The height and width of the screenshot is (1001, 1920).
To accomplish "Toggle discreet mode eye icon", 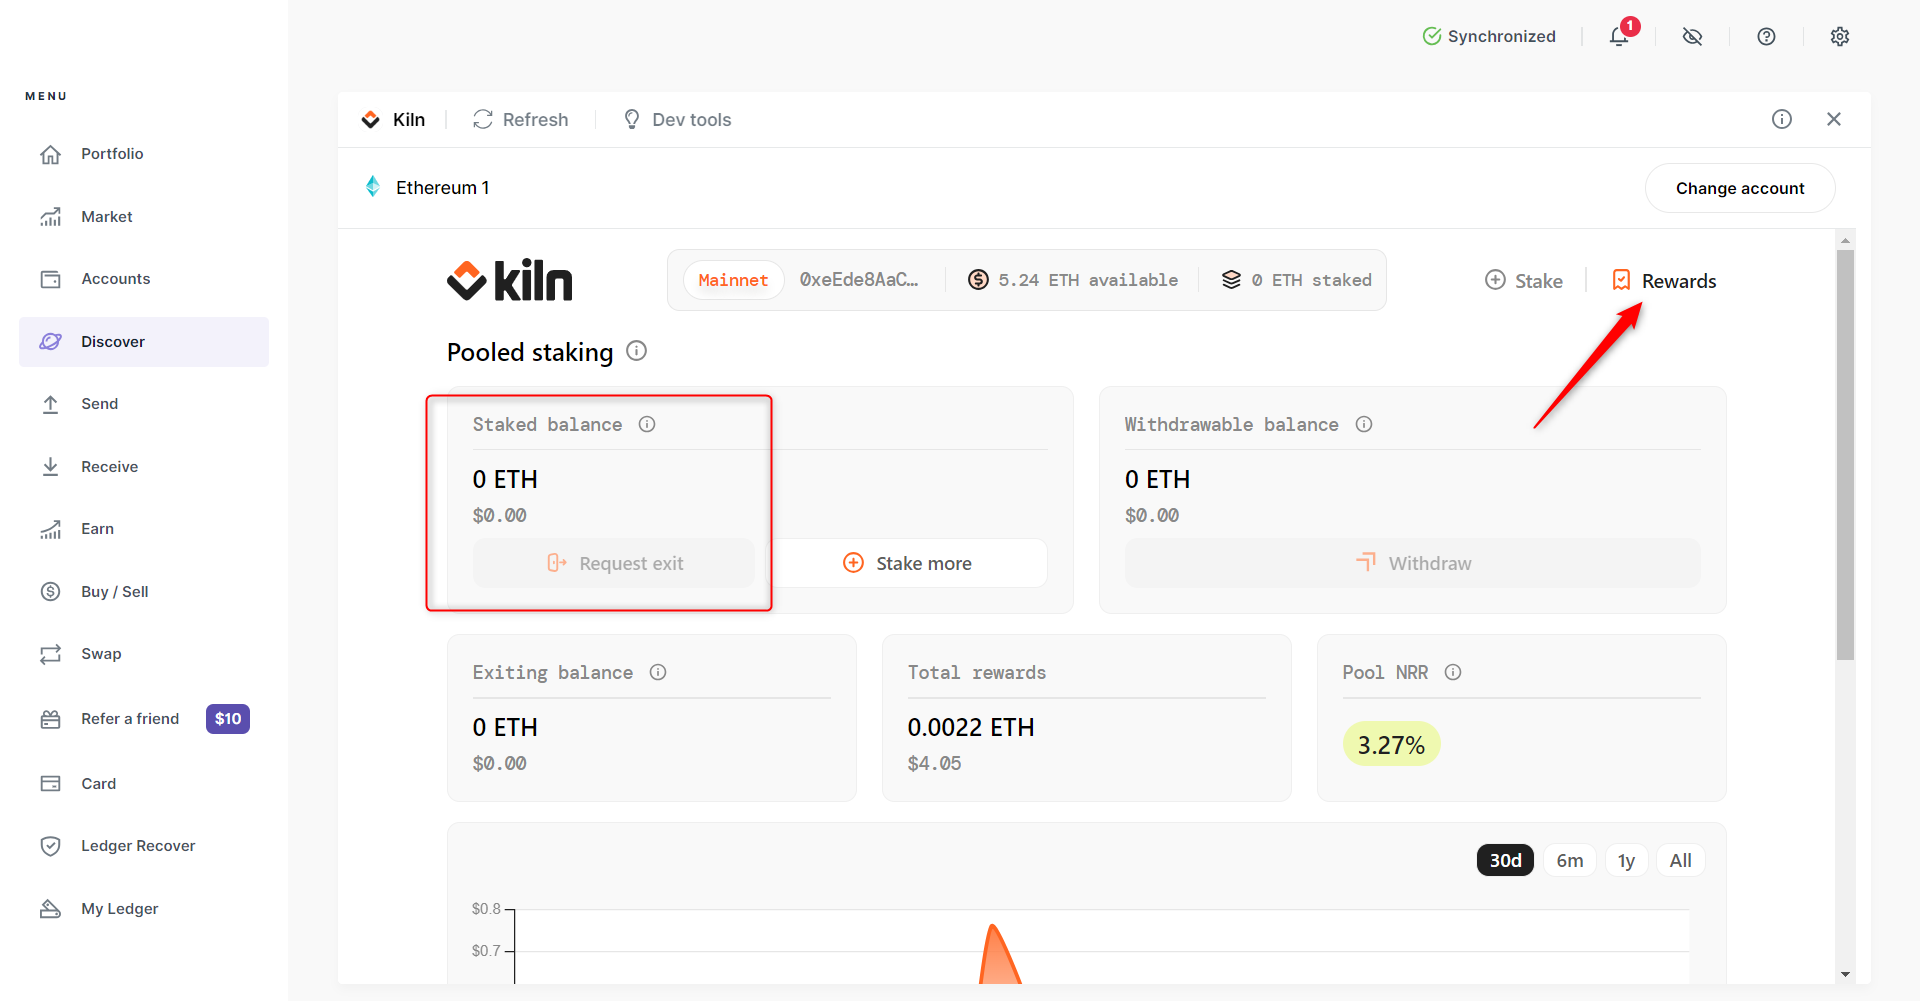I will tap(1692, 37).
